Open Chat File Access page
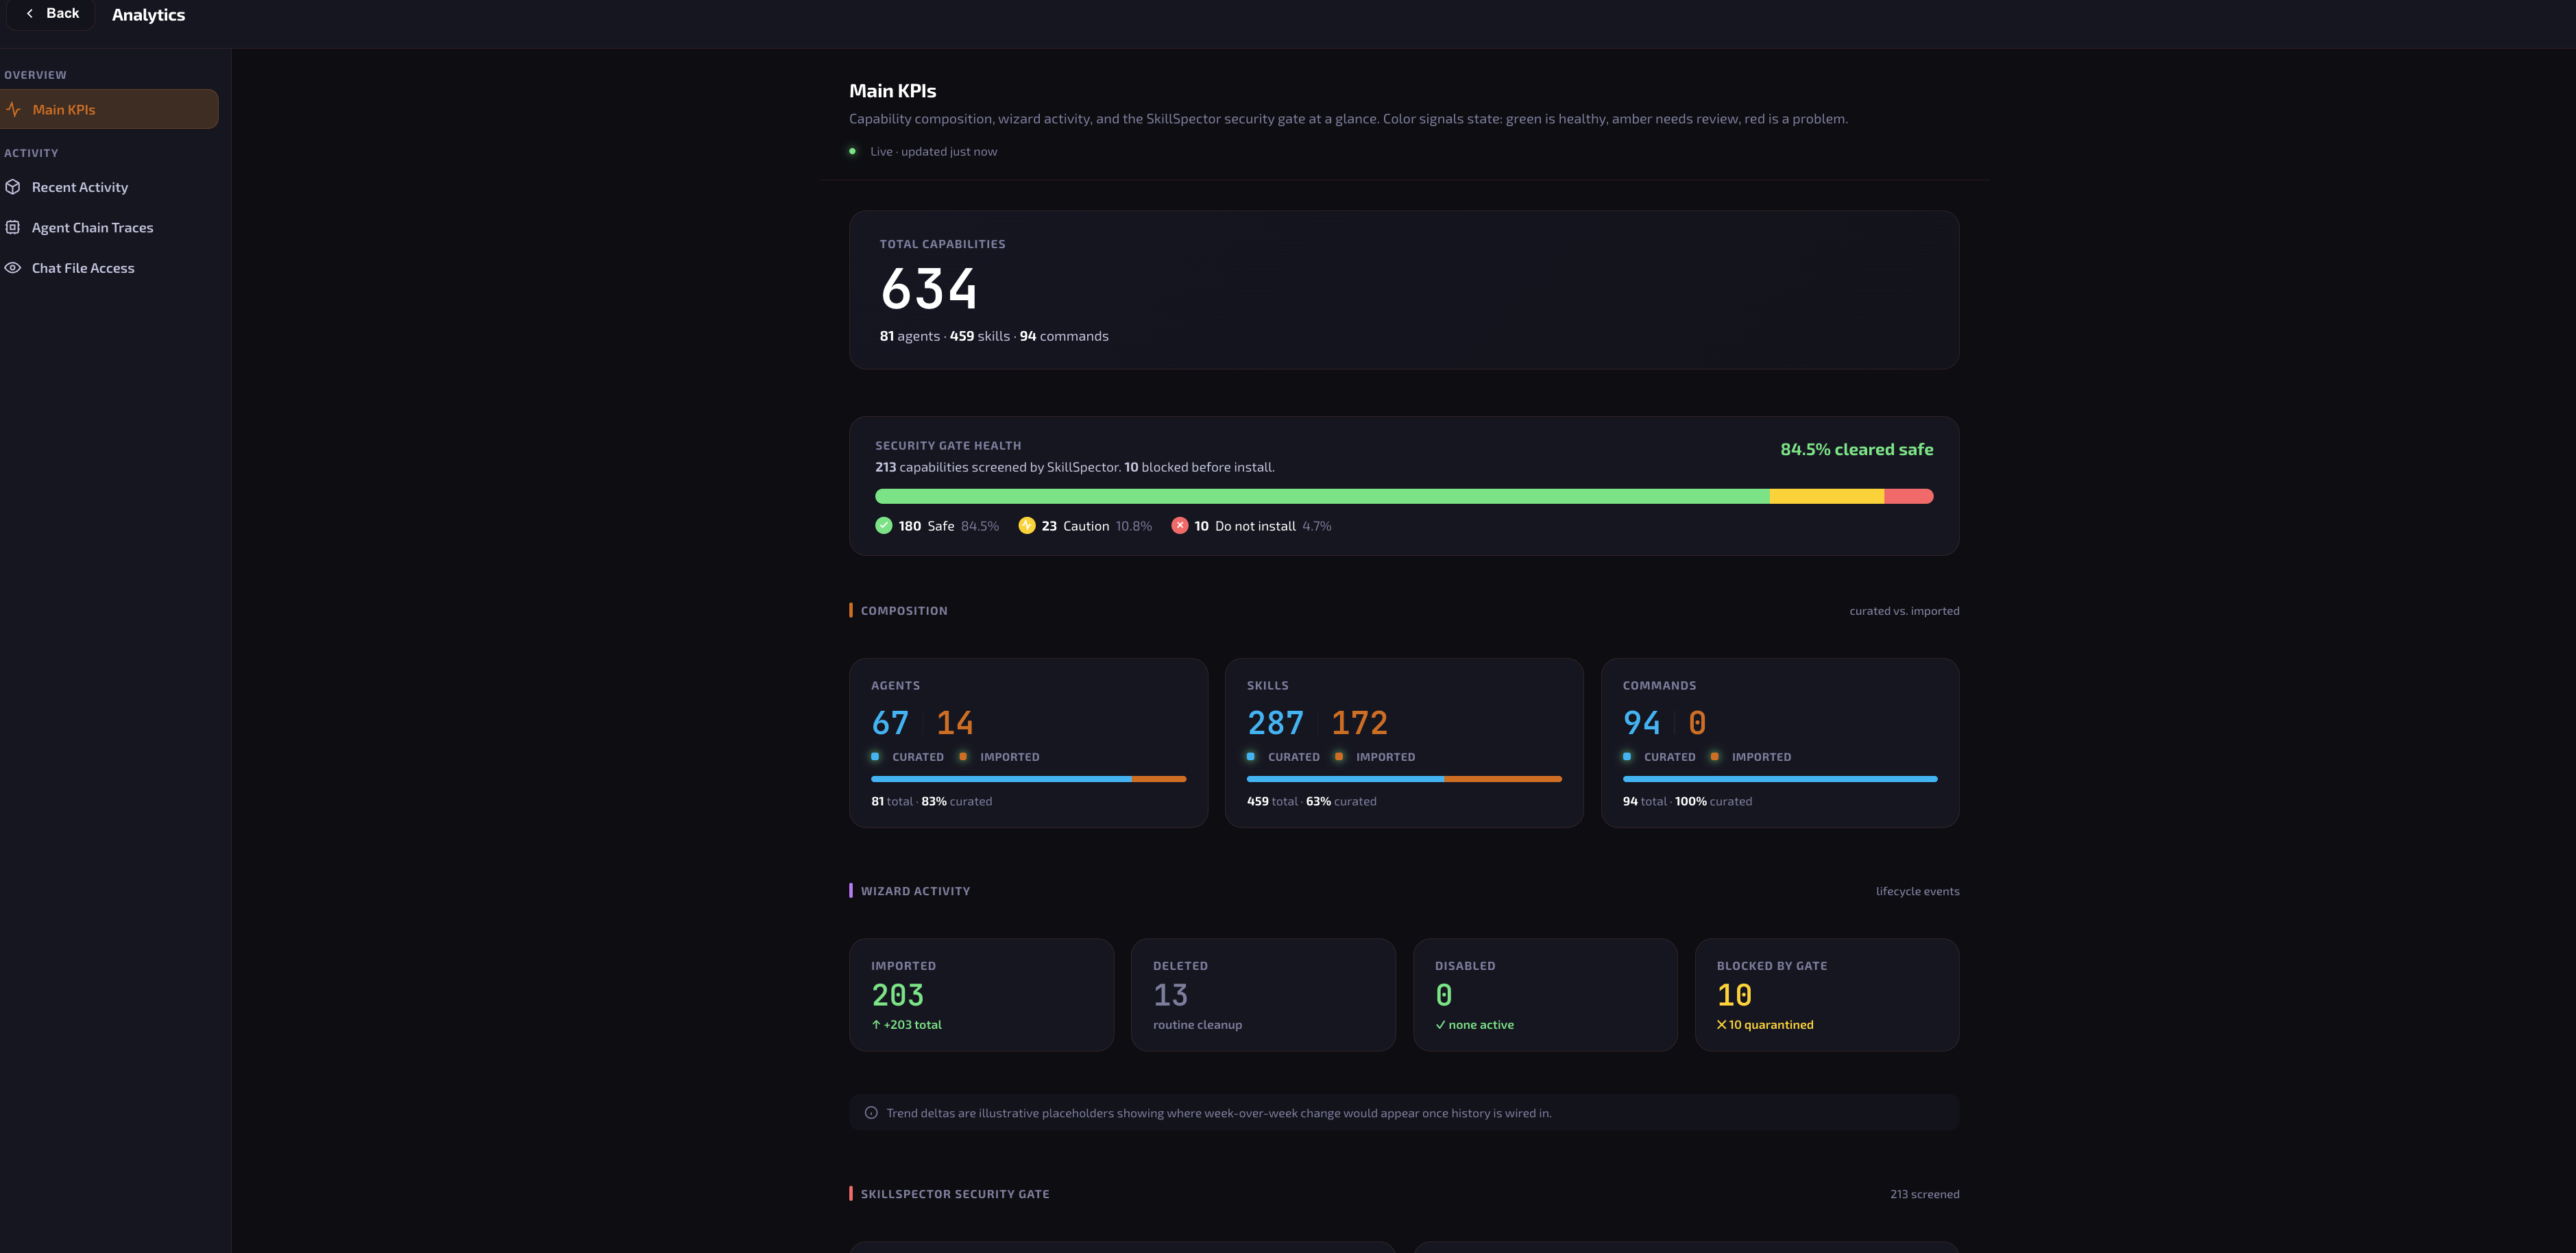The height and width of the screenshot is (1253, 2576). [x=83, y=268]
